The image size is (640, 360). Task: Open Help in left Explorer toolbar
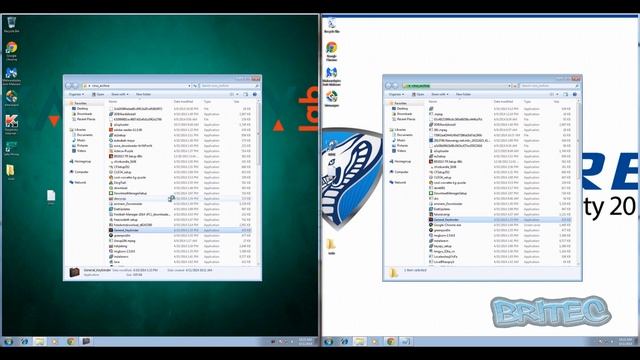pyautogui.click(x=255, y=94)
